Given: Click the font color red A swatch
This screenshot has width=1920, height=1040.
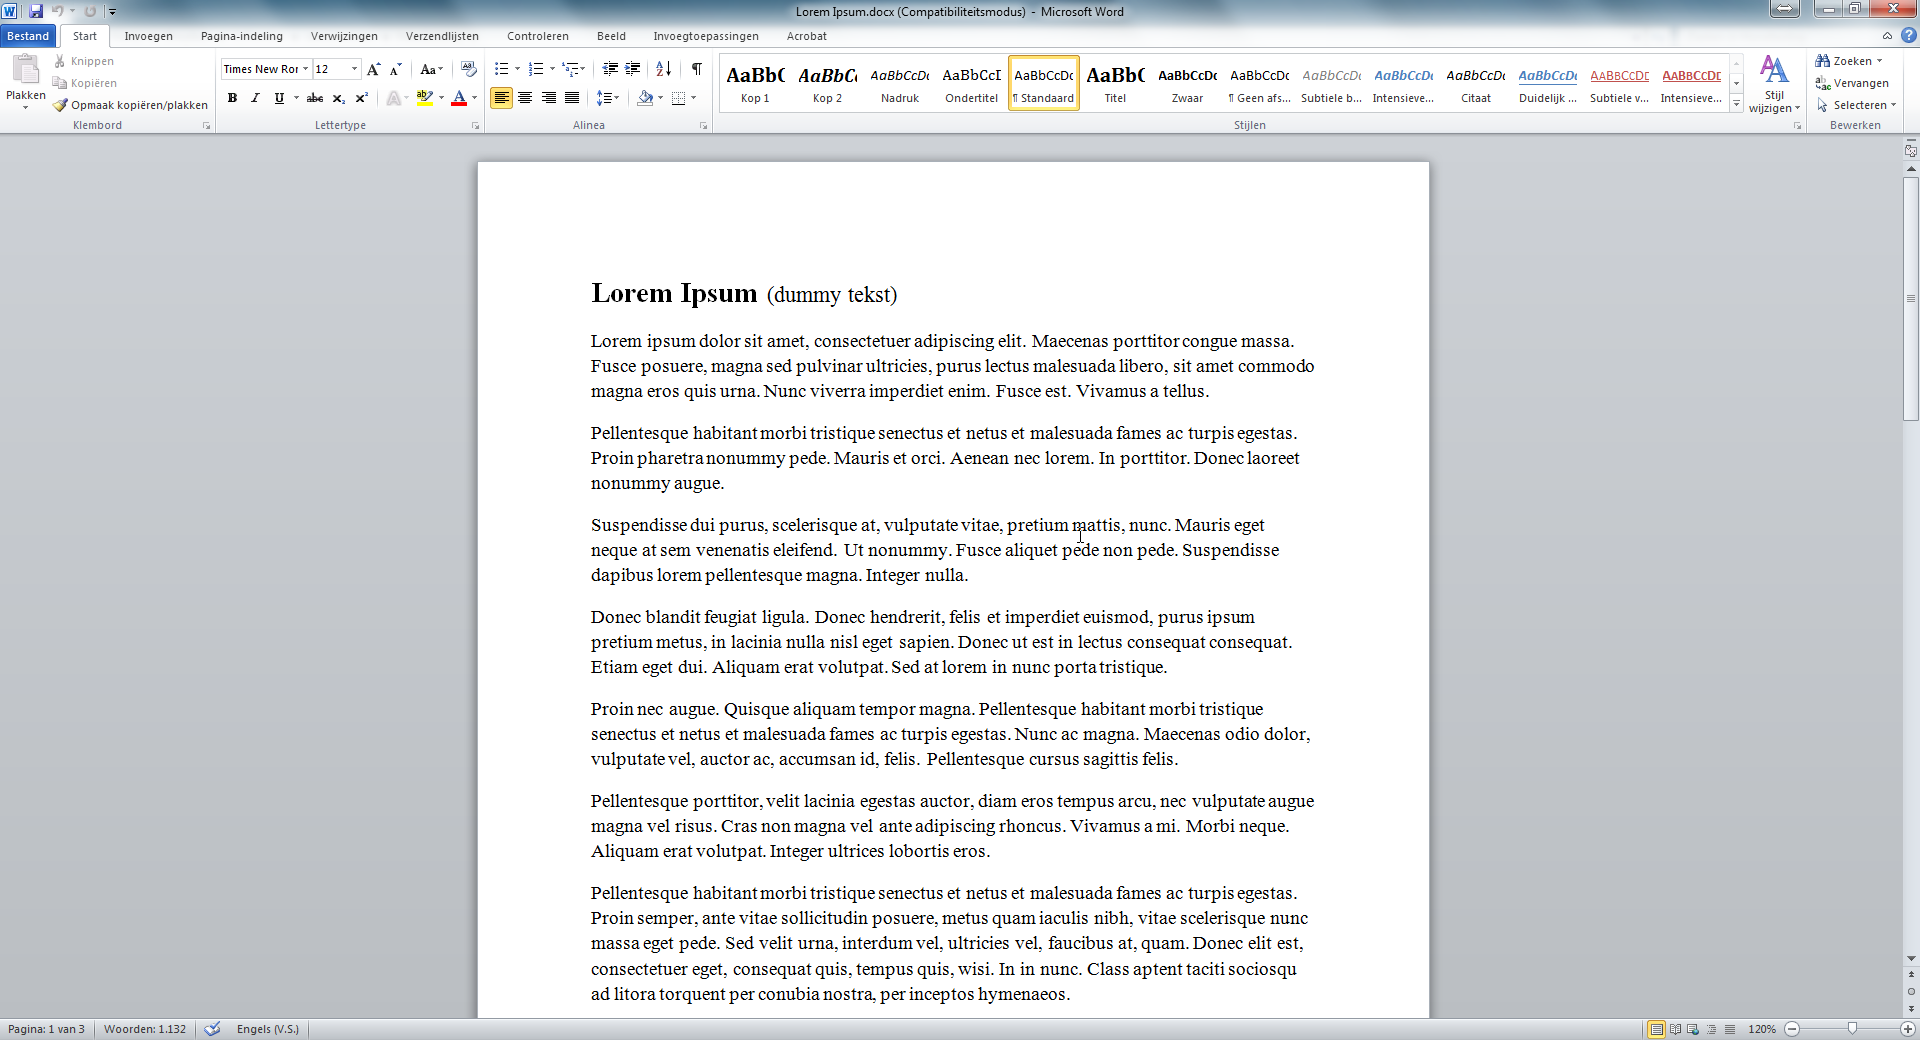Looking at the screenshot, I should (459, 98).
